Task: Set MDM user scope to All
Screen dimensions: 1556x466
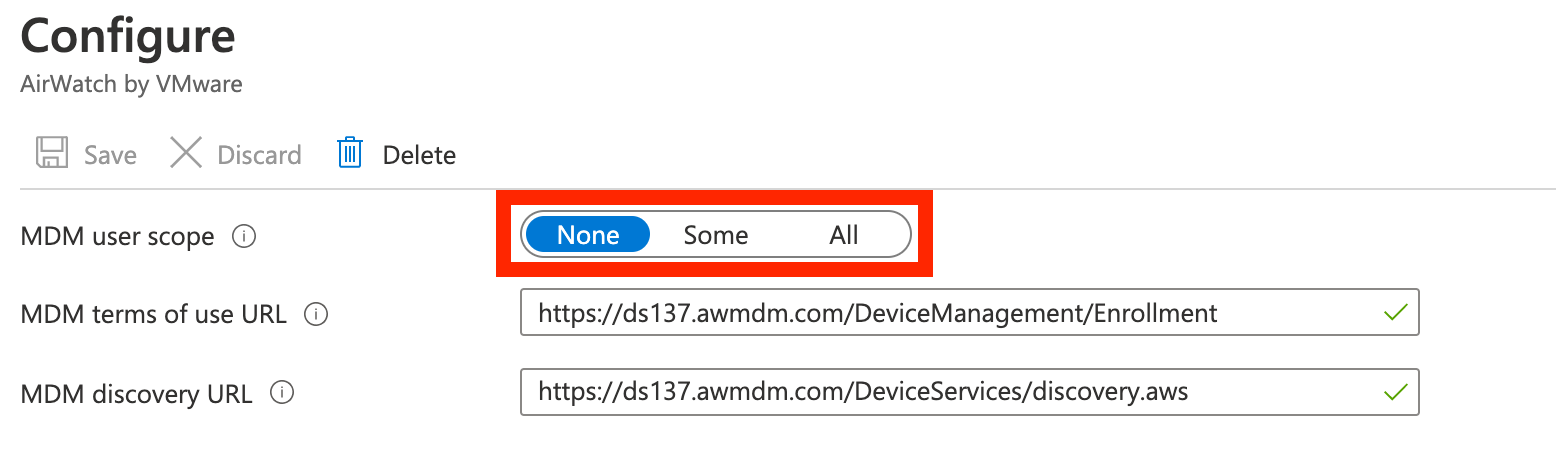Action: [843, 235]
